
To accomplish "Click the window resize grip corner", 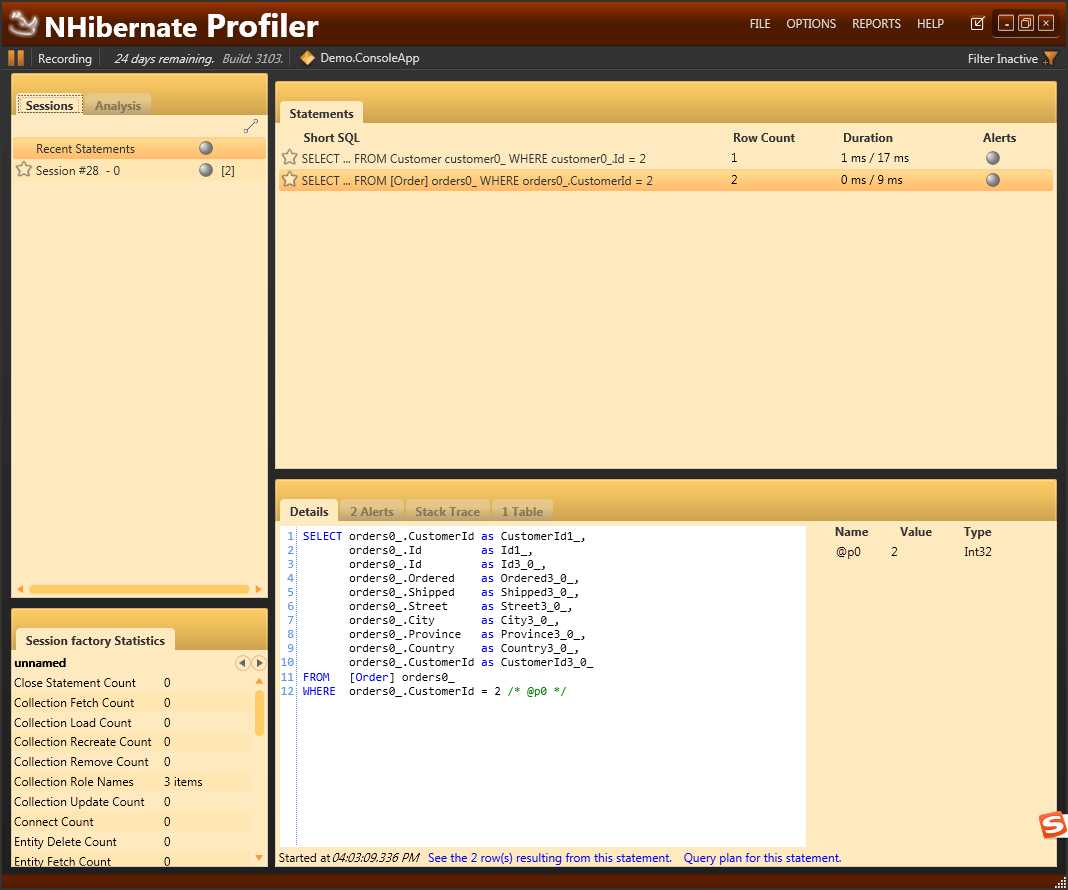I will tap(1060, 883).
